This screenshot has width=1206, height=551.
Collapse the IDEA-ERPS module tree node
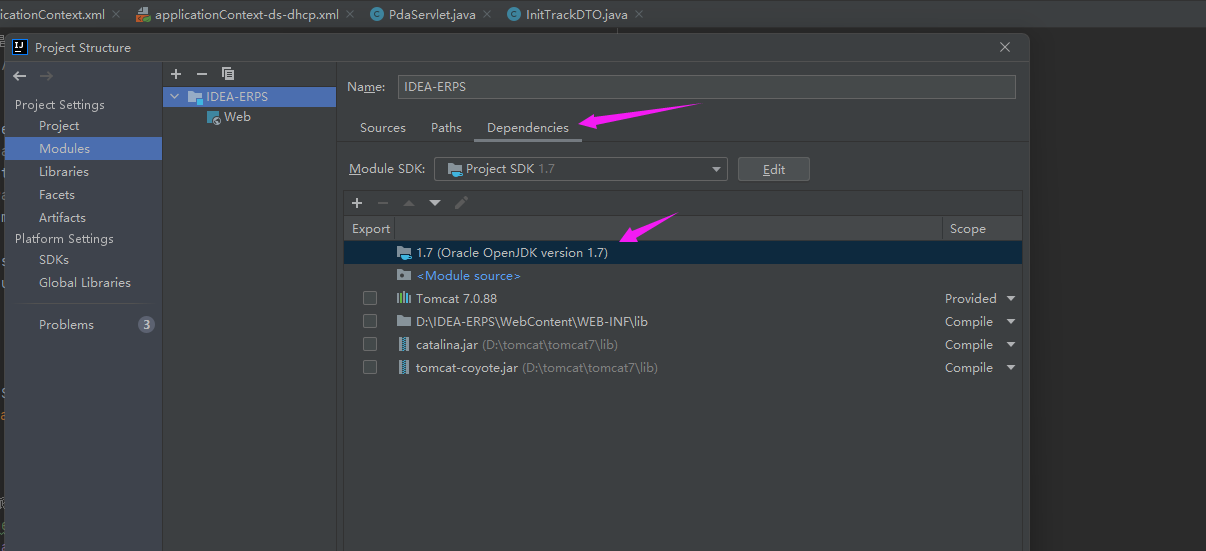tap(176, 97)
